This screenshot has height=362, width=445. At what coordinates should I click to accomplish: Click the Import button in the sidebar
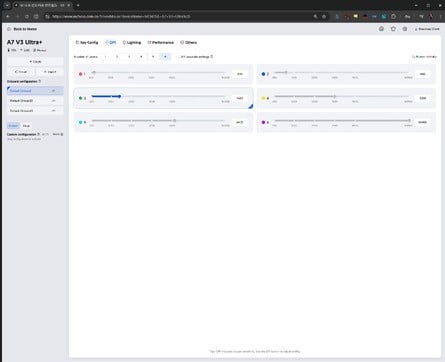50,72
